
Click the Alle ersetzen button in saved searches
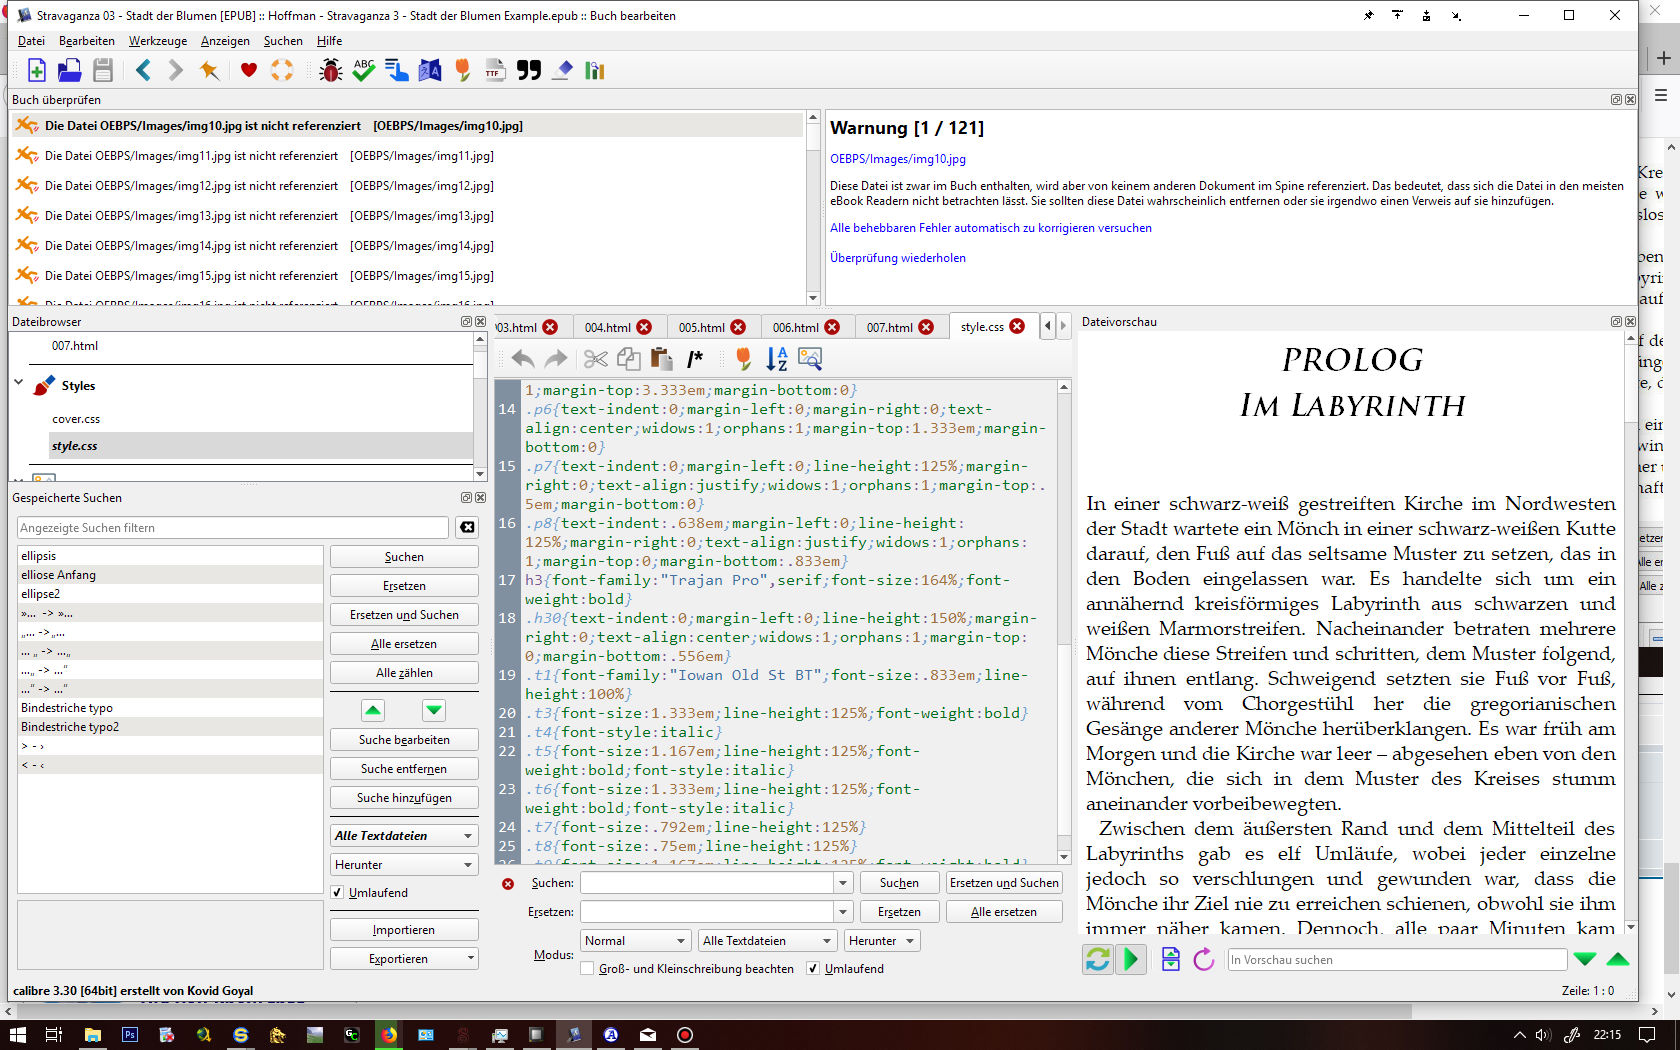[404, 644]
